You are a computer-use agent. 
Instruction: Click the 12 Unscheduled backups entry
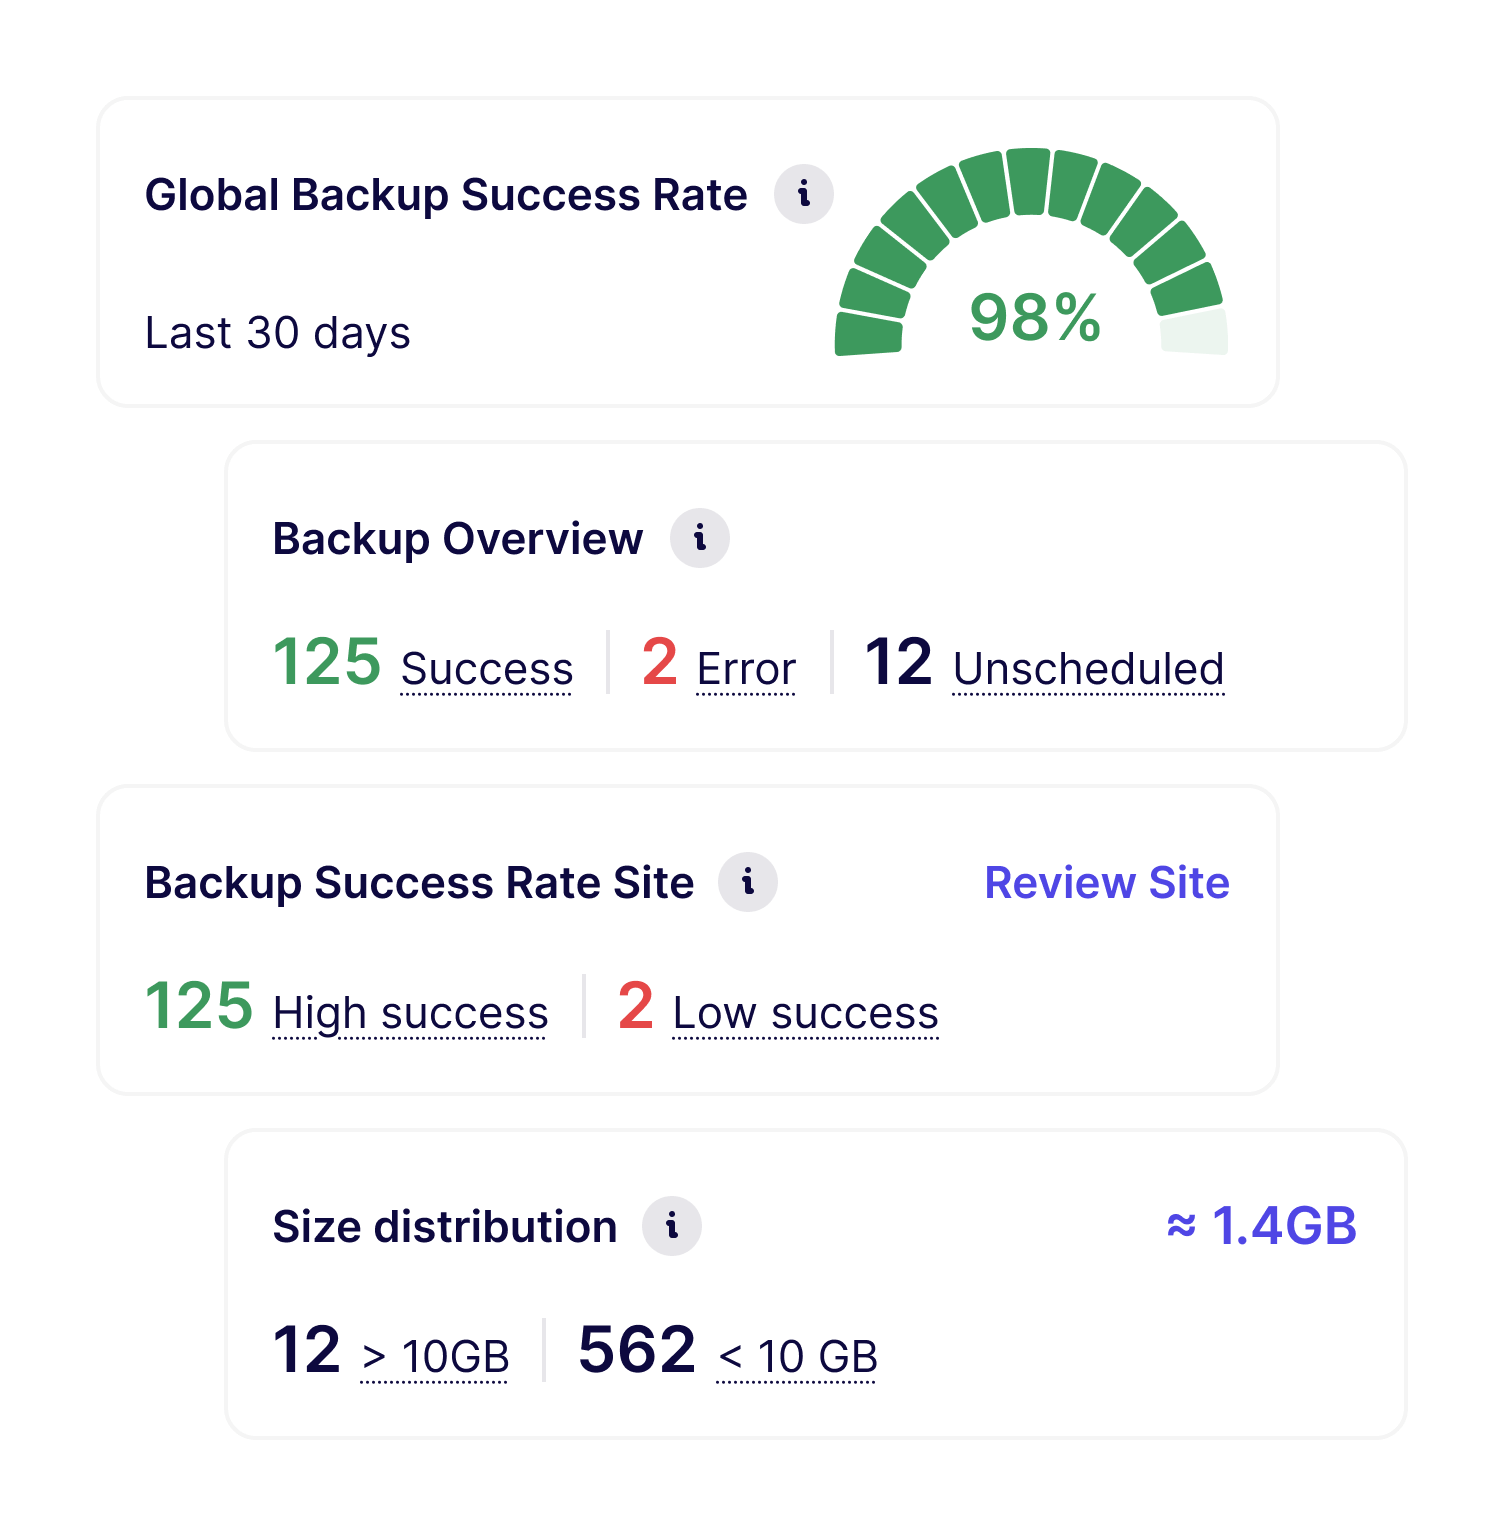coord(1044,666)
